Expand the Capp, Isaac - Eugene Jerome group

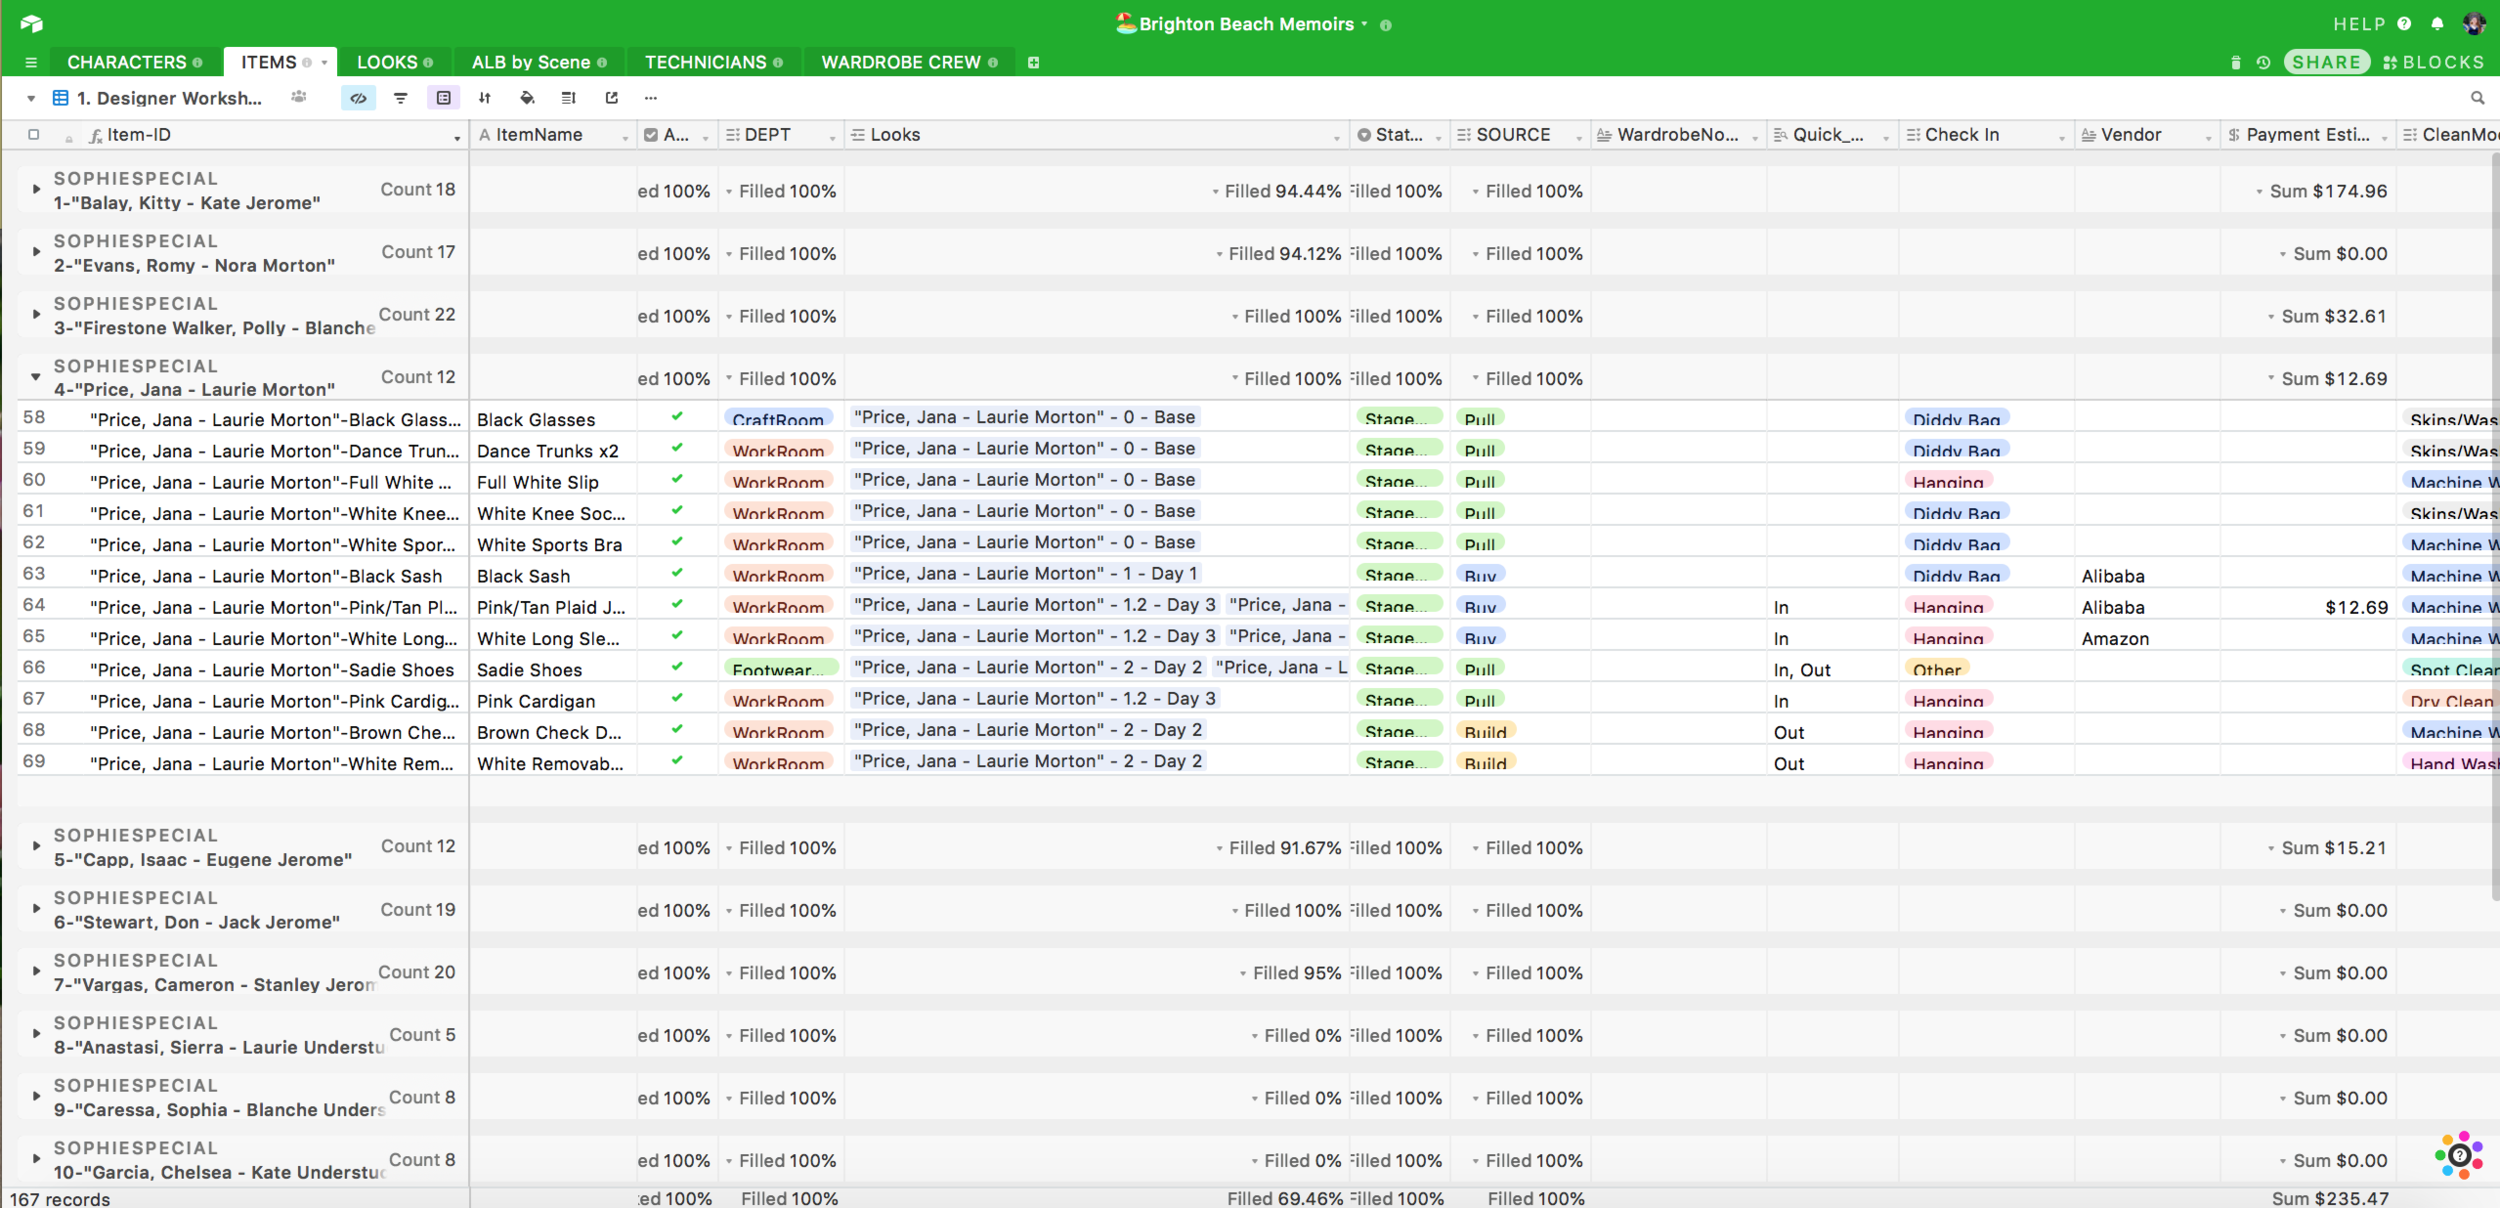[36, 846]
